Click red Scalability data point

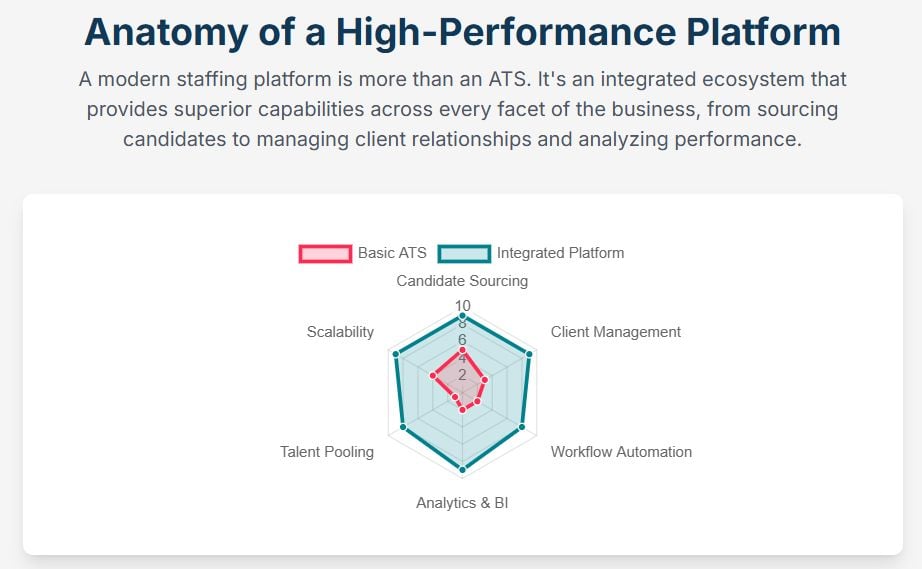point(433,375)
